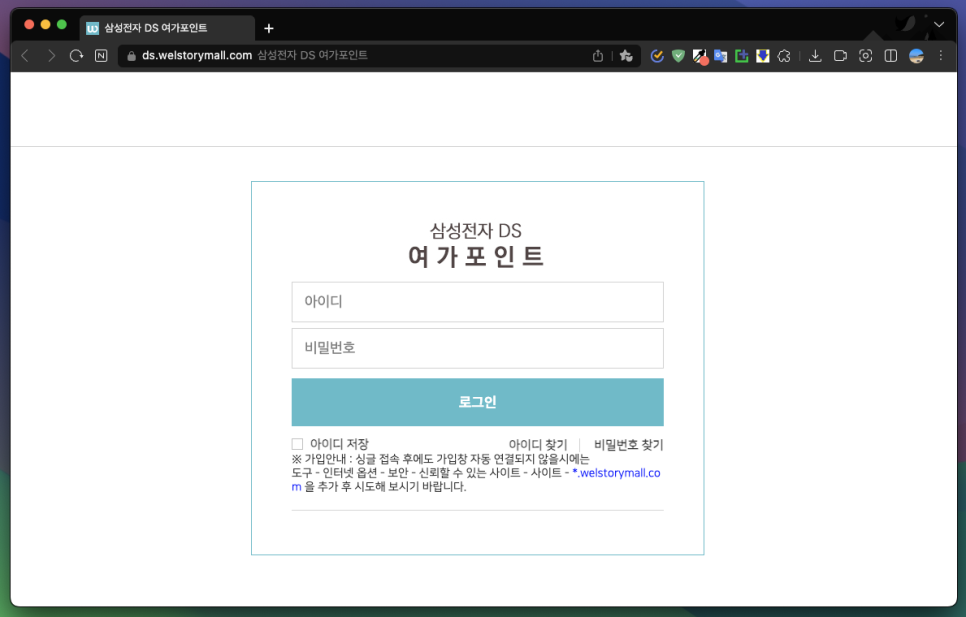The width and height of the screenshot is (966, 617).
Task: Open the 아이디 찾기 link
Action: pyautogui.click(x=538, y=445)
